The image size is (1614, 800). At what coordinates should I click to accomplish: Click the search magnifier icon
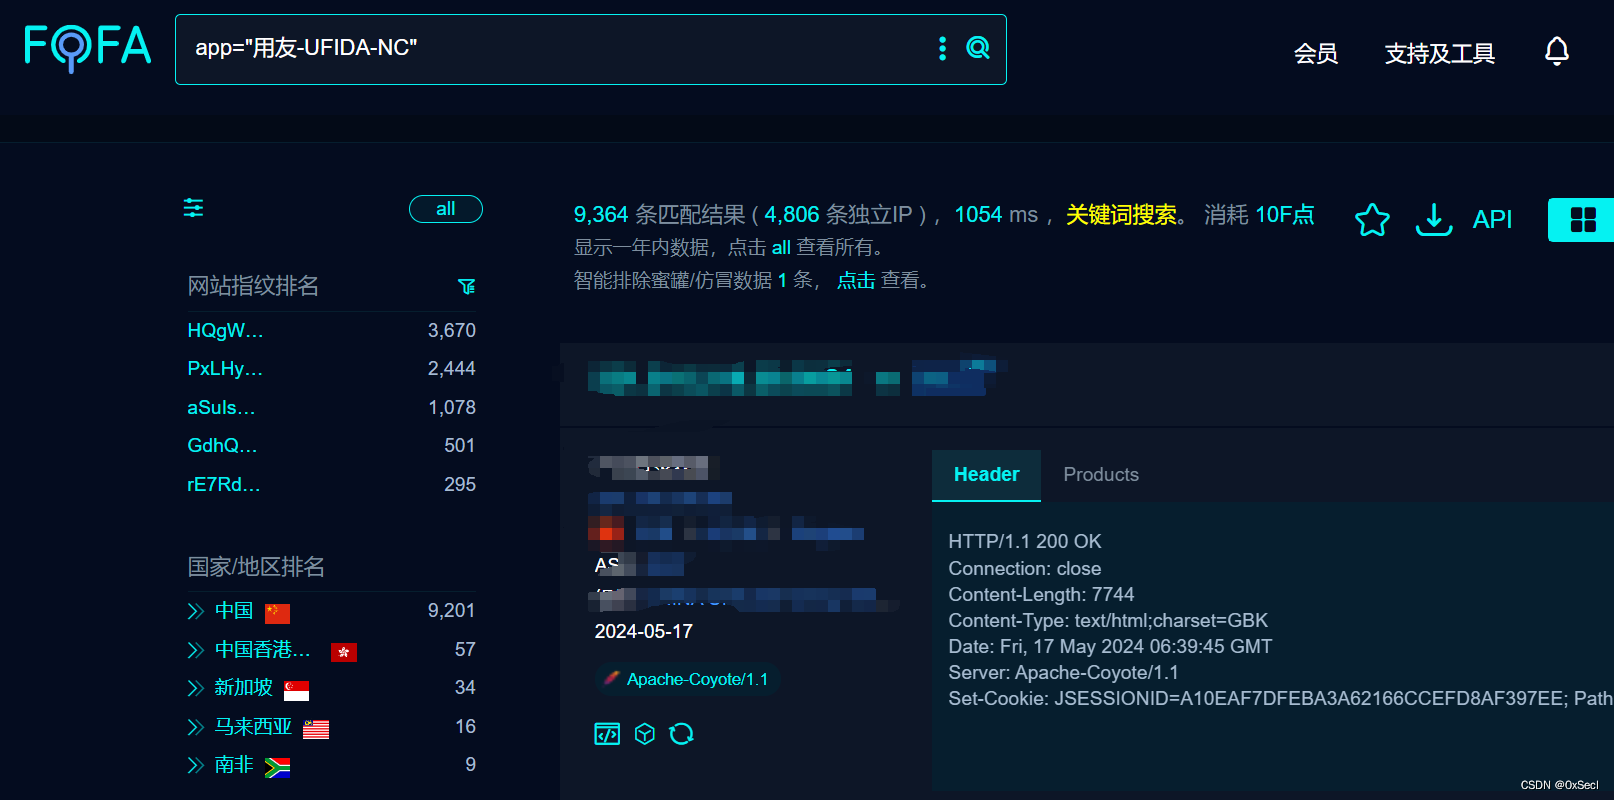[x=978, y=48]
